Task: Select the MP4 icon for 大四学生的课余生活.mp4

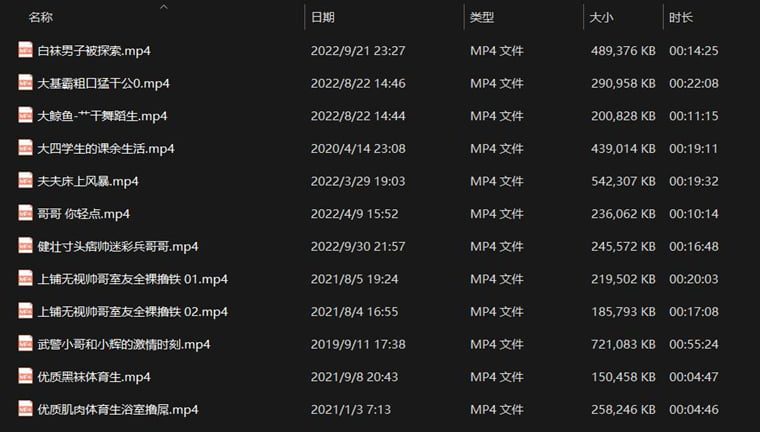Action: 25,148
